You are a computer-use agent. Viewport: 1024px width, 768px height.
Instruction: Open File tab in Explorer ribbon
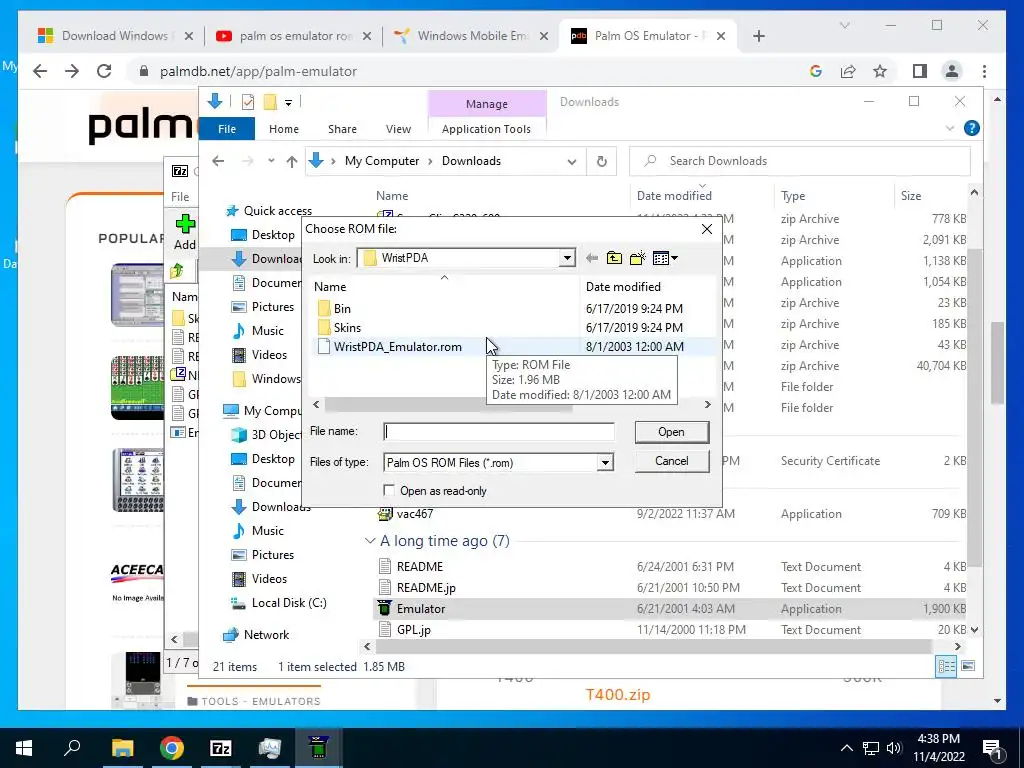click(x=227, y=129)
